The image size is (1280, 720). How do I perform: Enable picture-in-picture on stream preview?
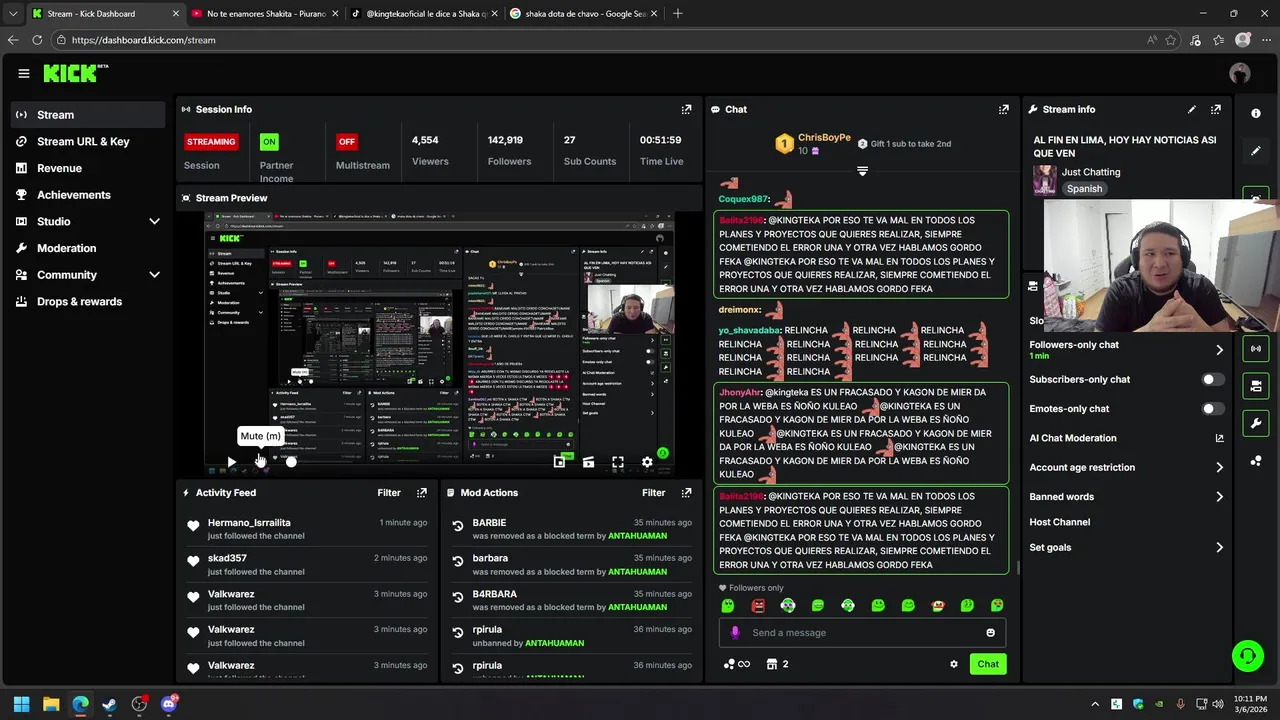[x=559, y=462]
